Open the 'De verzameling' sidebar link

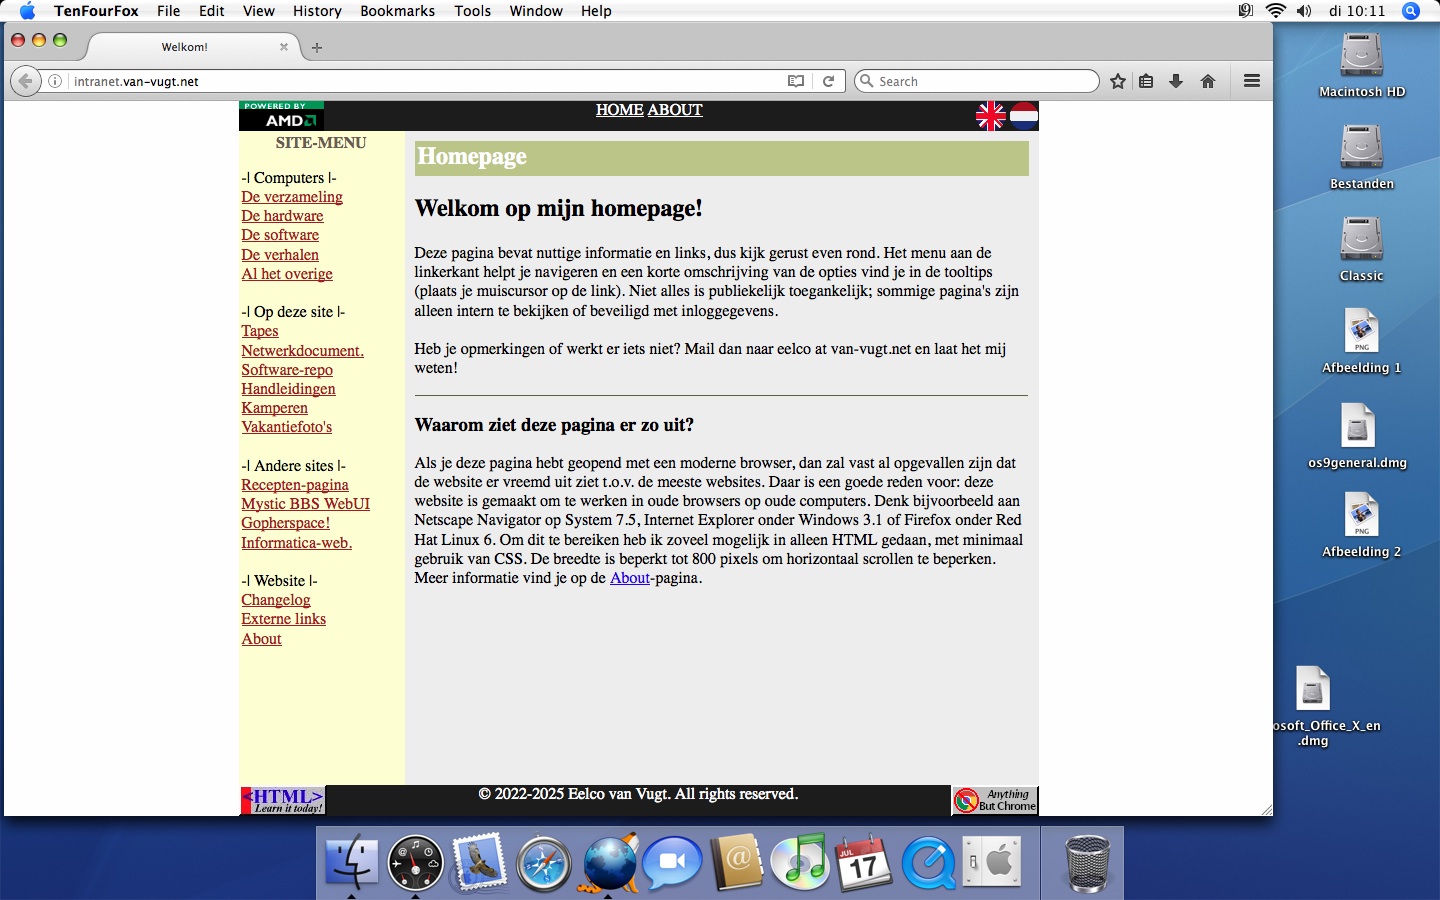pyautogui.click(x=292, y=197)
